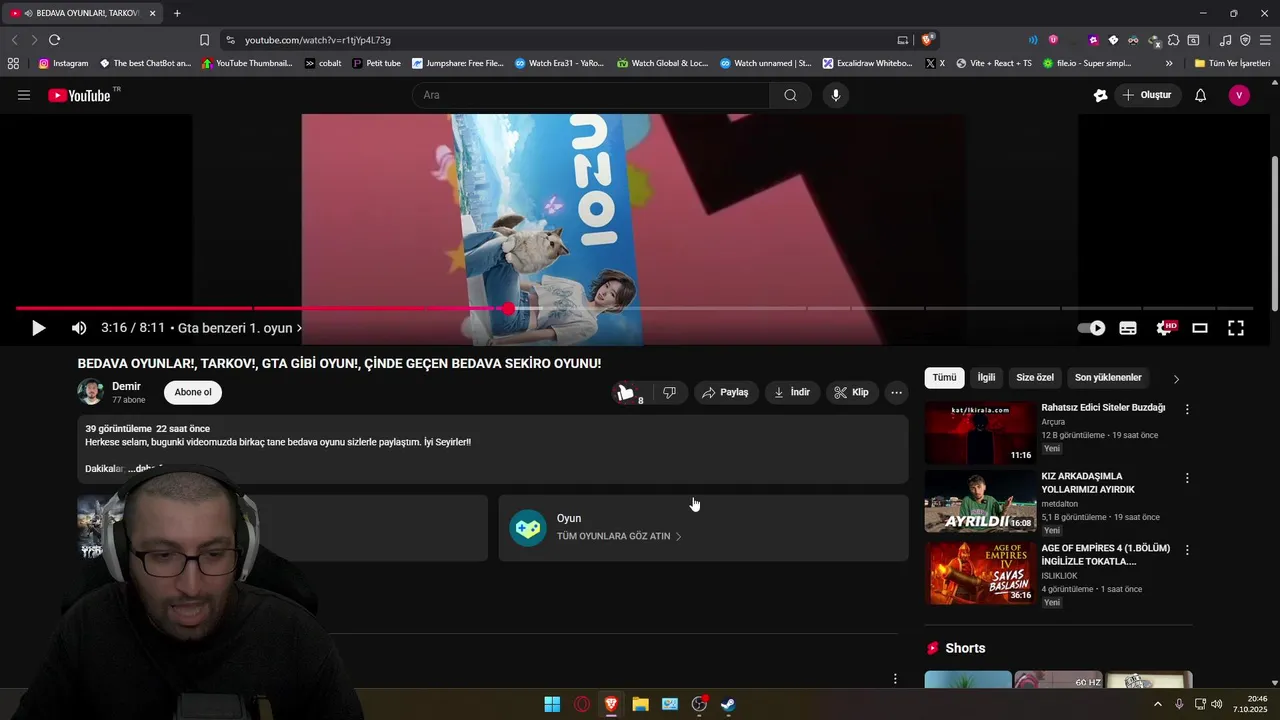The image size is (1280, 720).
Task: Open Brave Shields lion icon
Action: point(928,40)
